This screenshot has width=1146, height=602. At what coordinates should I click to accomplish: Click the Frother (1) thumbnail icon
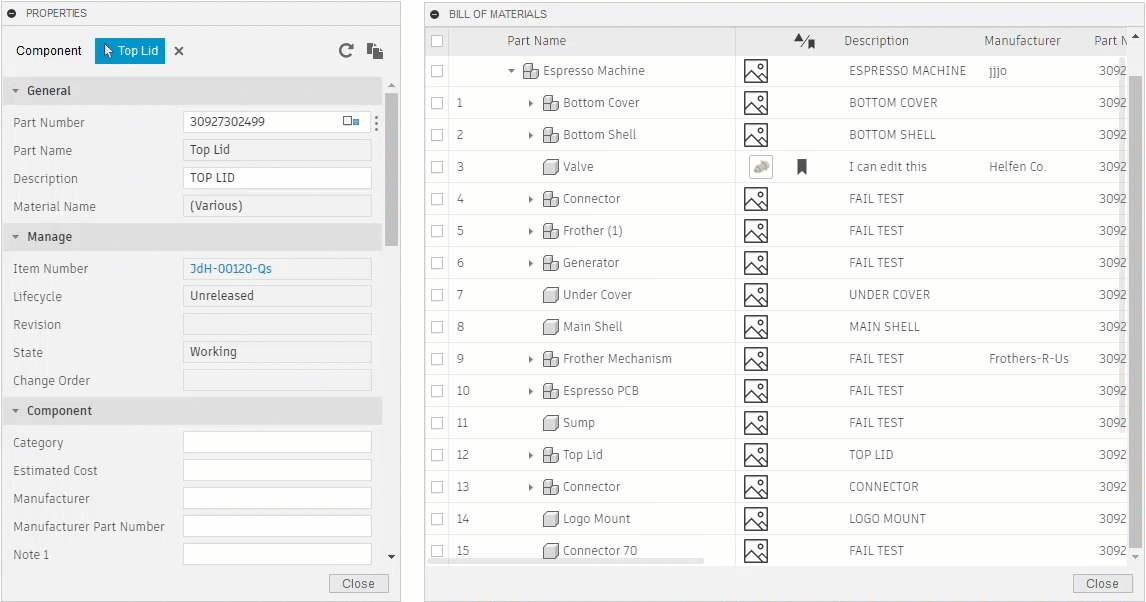[x=756, y=231]
